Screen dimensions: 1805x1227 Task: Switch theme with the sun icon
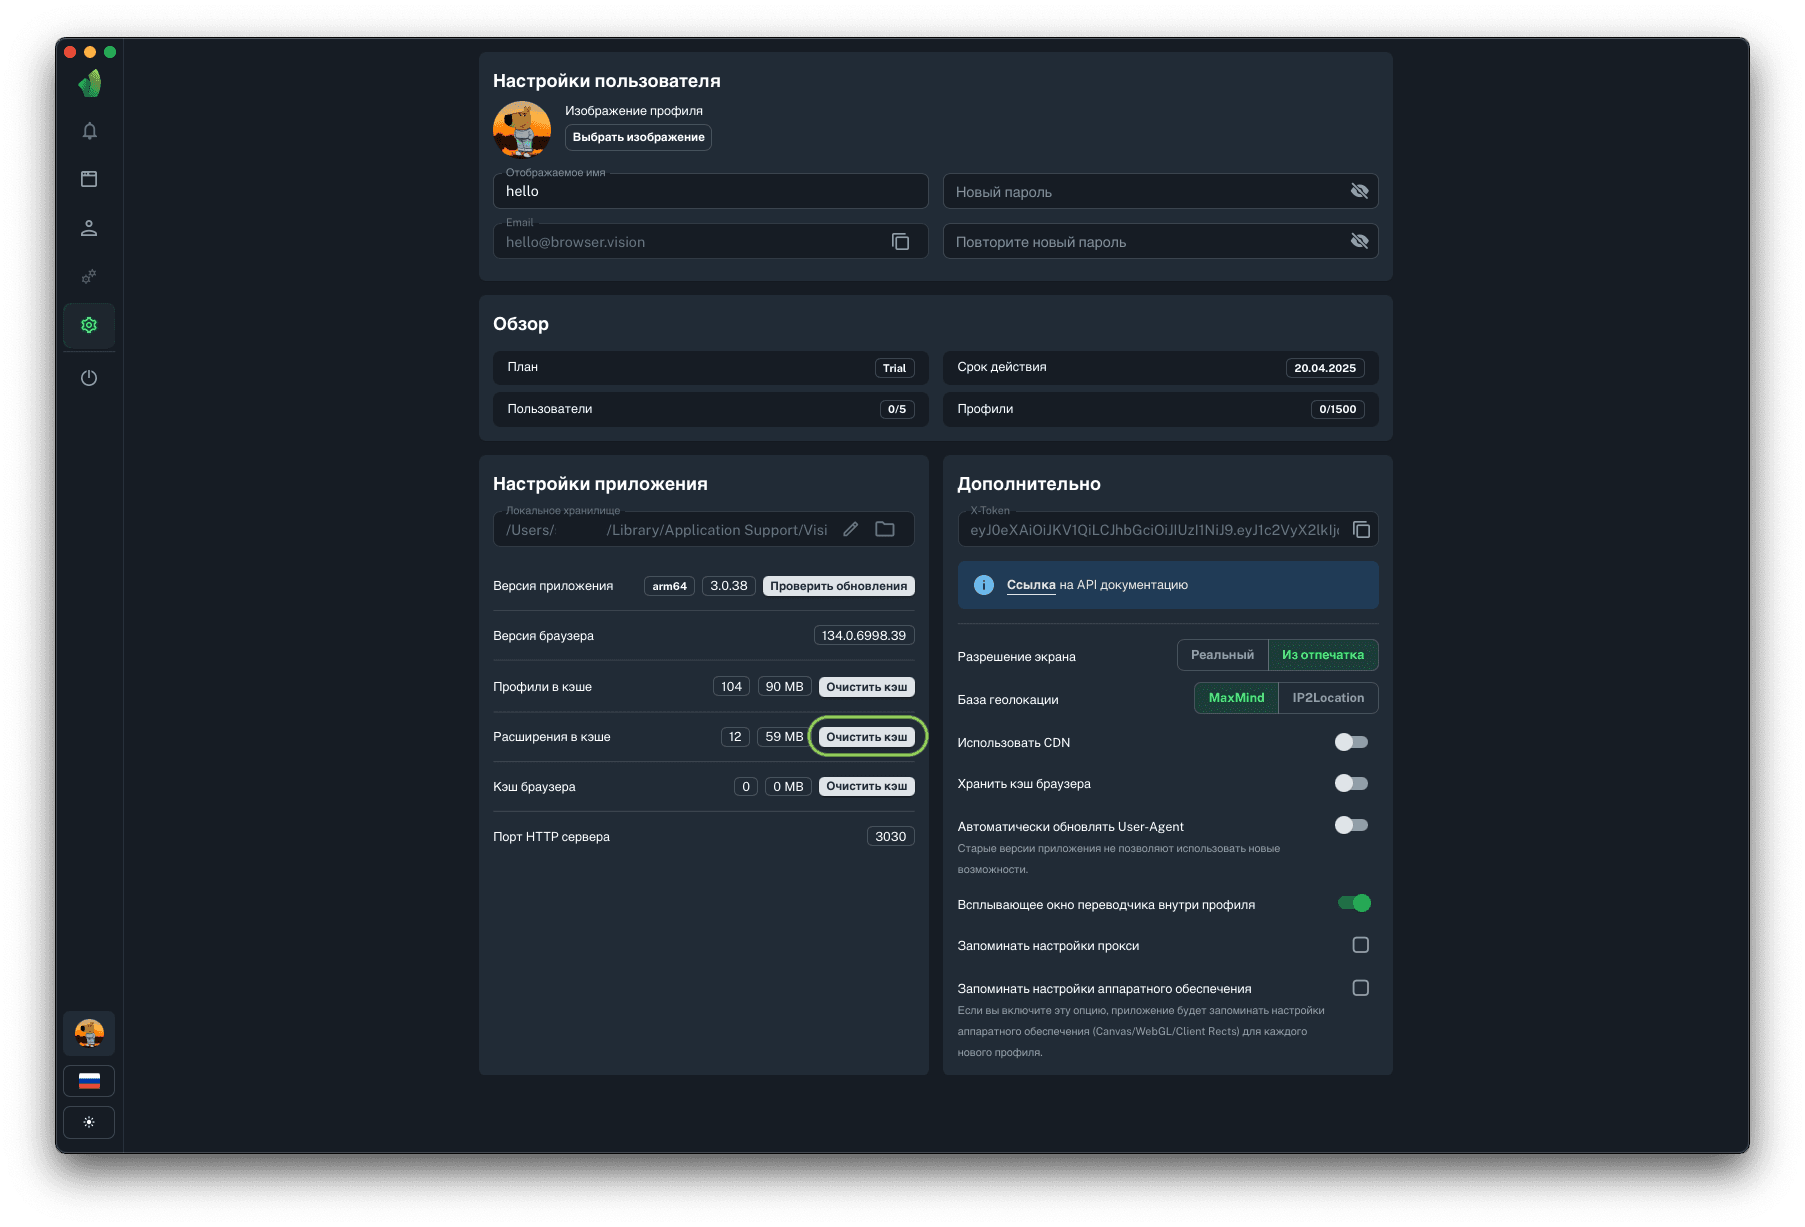click(89, 1122)
